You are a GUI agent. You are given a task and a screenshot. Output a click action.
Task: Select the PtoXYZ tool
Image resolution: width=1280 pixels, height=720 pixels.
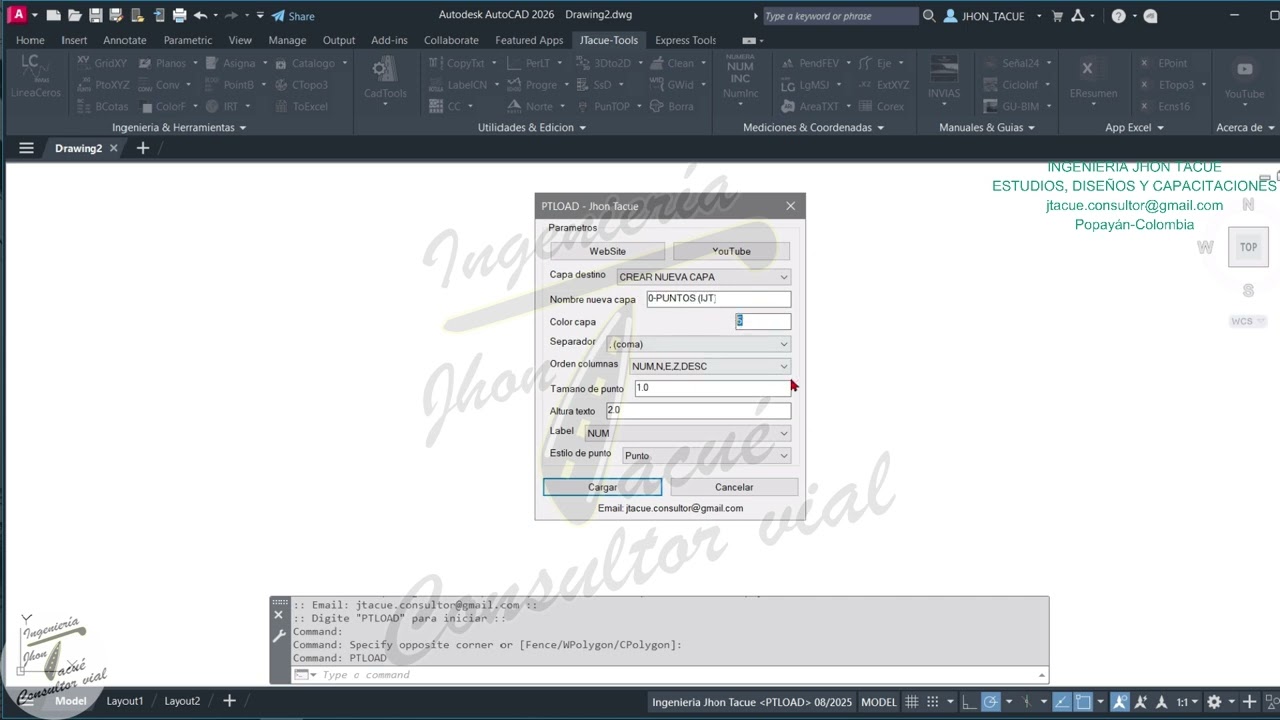(x=103, y=85)
